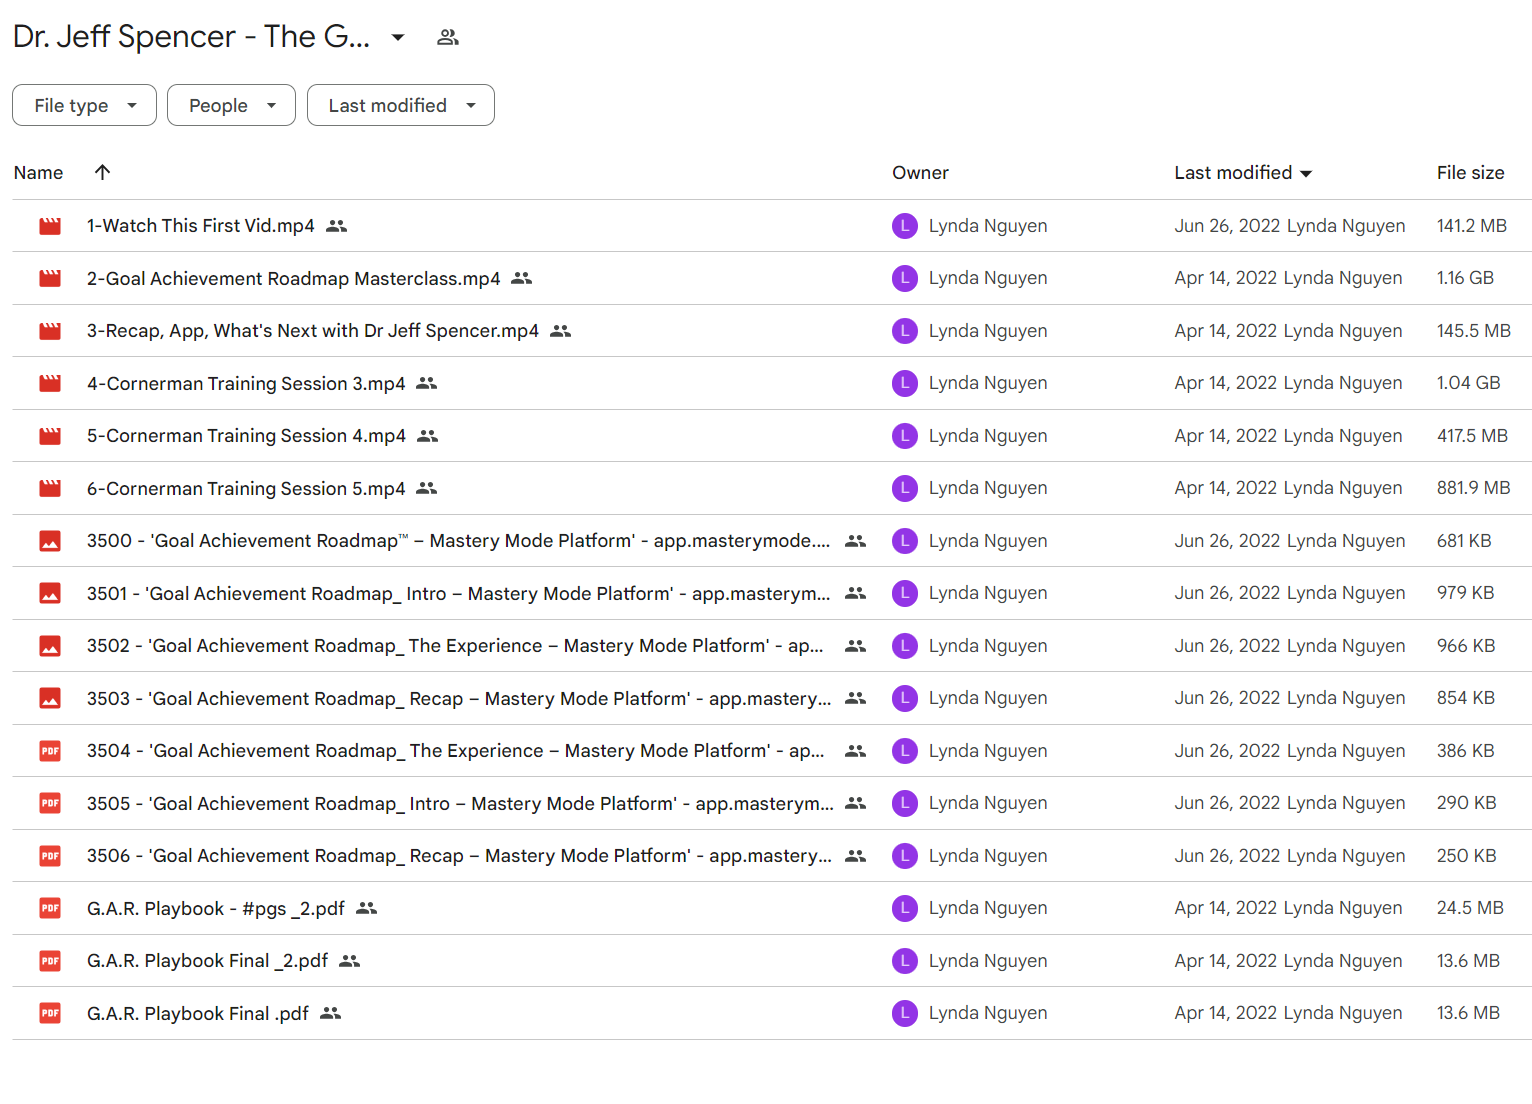Image resolution: width=1532 pixels, height=1104 pixels.
Task: Click the 417.5 MB file size value
Action: pyautogui.click(x=1472, y=436)
